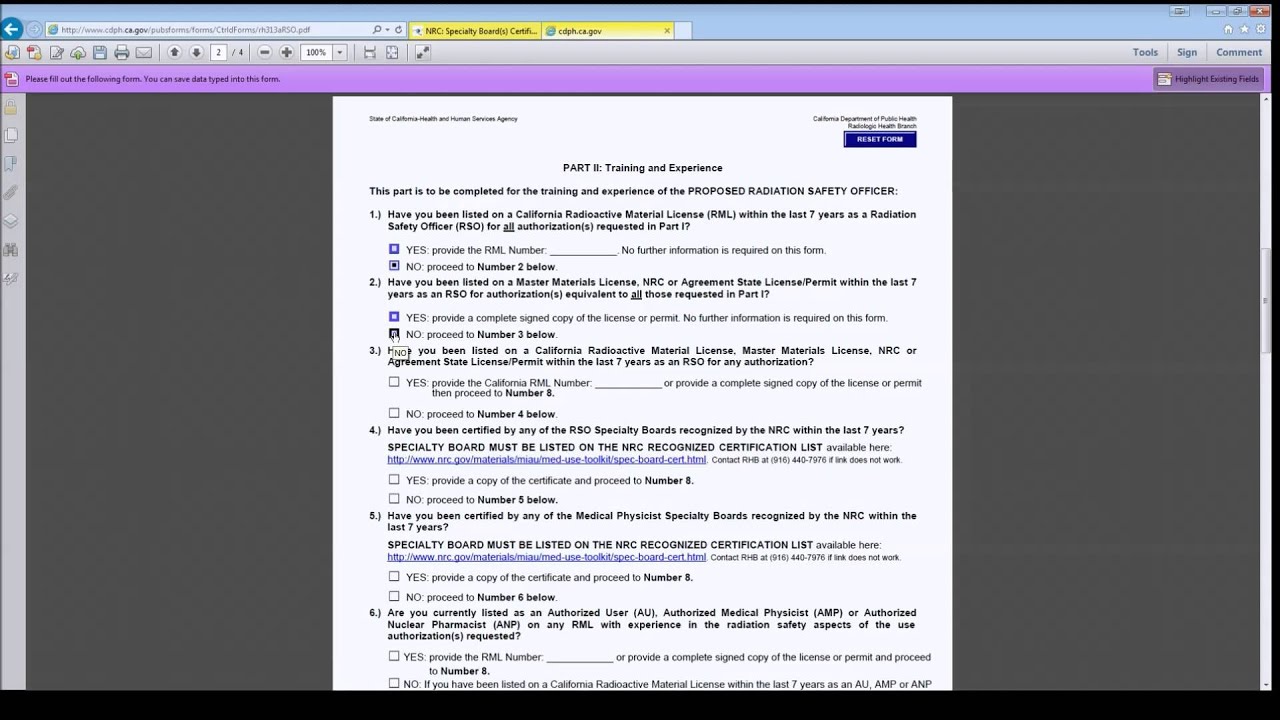Screen dimensions: 1280x720
Task: Toggle question 2 YES signed copy checkbox
Action: click(x=394, y=317)
